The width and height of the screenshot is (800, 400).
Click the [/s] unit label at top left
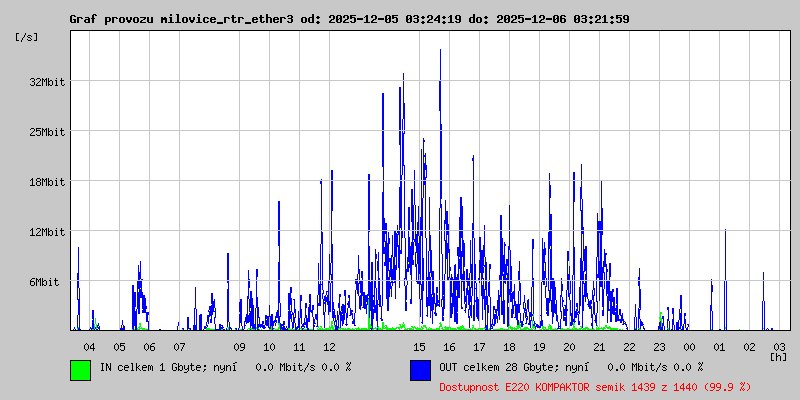point(27,37)
